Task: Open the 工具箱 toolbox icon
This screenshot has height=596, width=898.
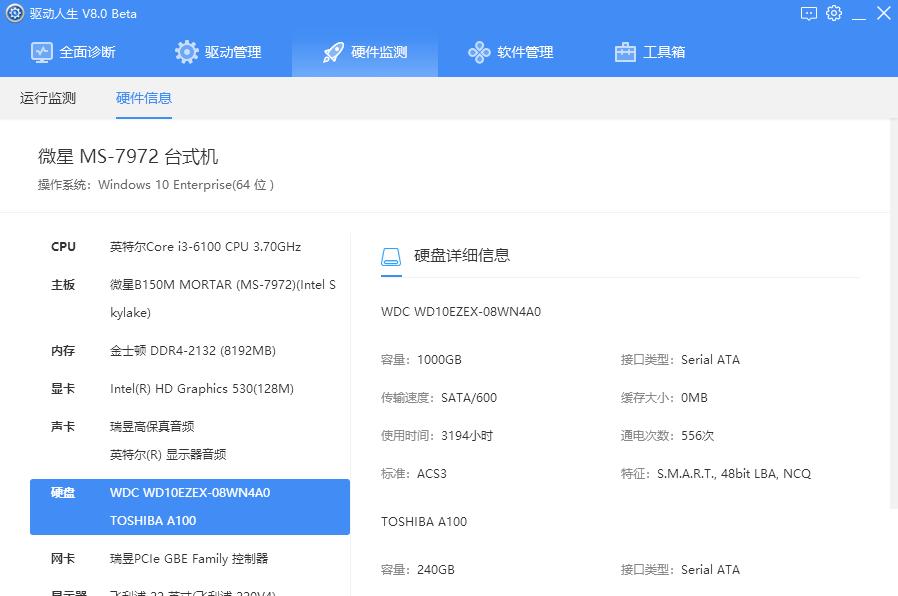Action: (x=625, y=51)
